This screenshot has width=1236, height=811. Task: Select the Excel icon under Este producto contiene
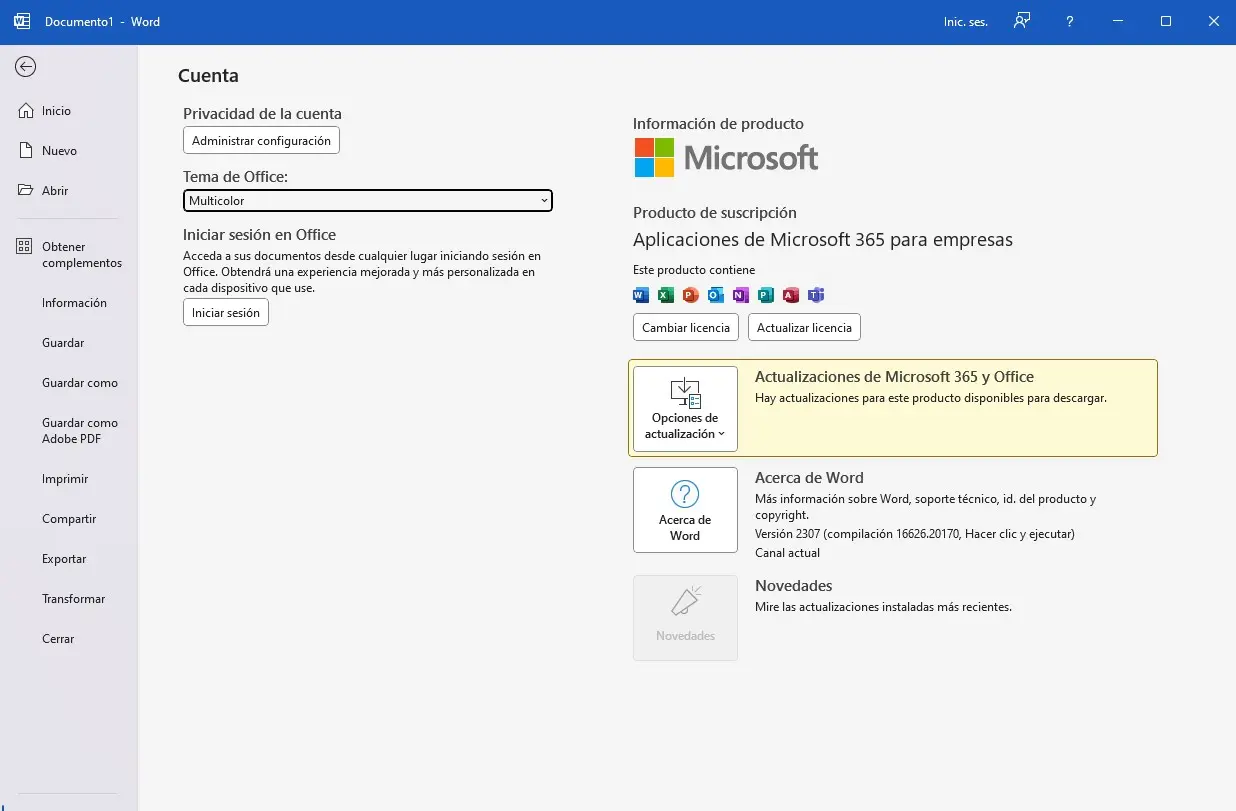point(664,295)
